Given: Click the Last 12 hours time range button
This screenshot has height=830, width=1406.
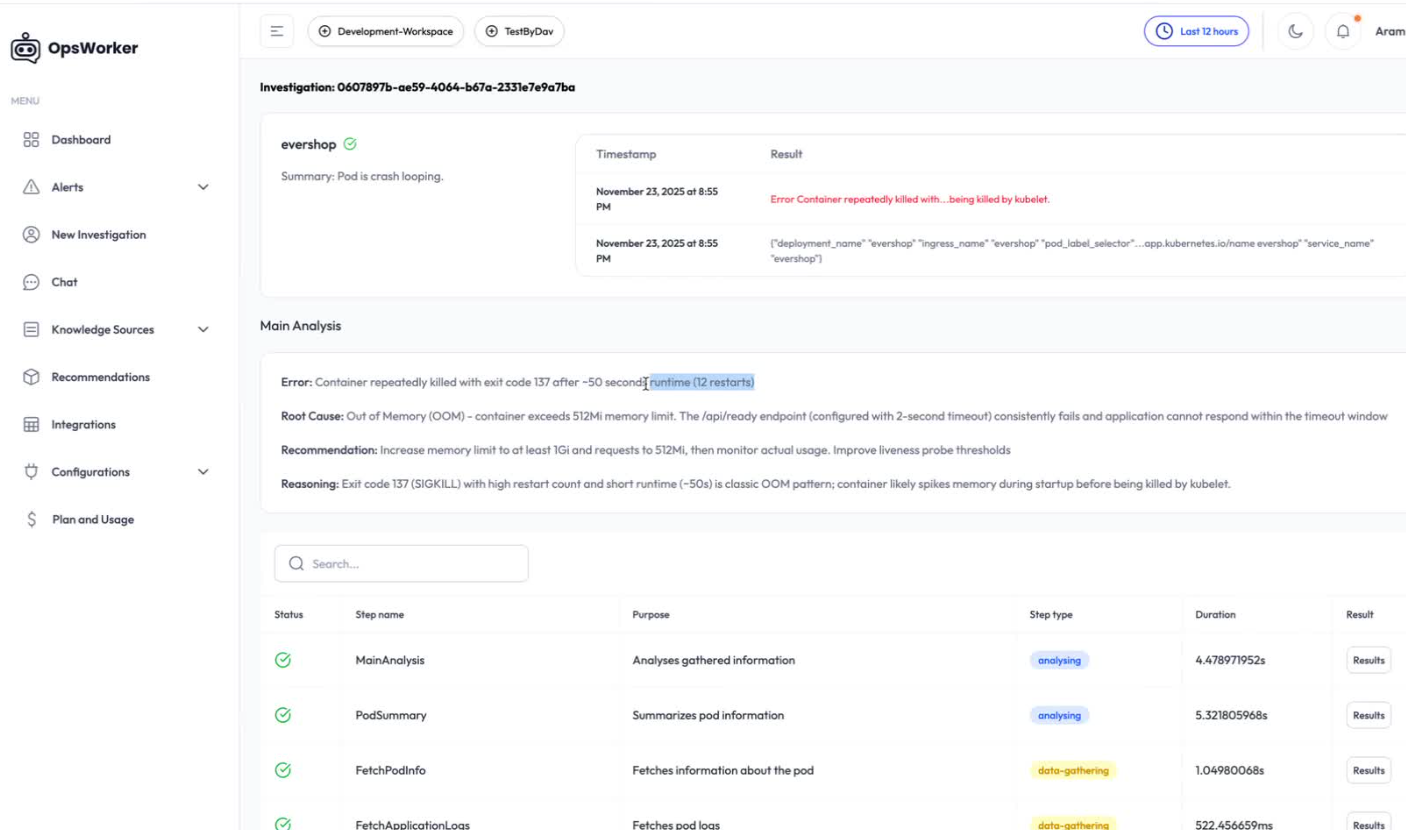Looking at the screenshot, I should pyautogui.click(x=1196, y=32).
